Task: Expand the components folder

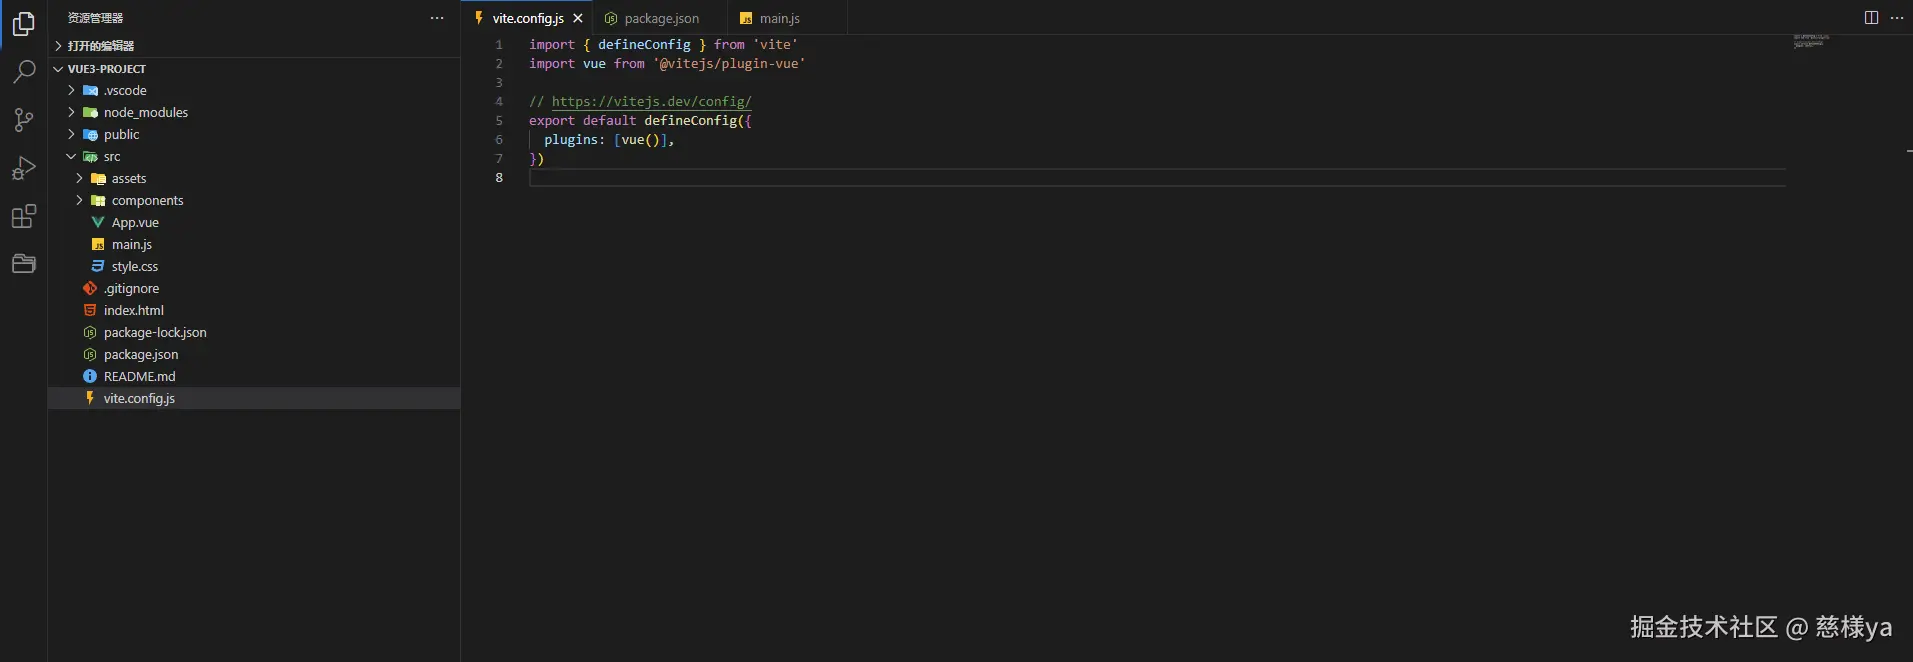Action: [x=79, y=200]
